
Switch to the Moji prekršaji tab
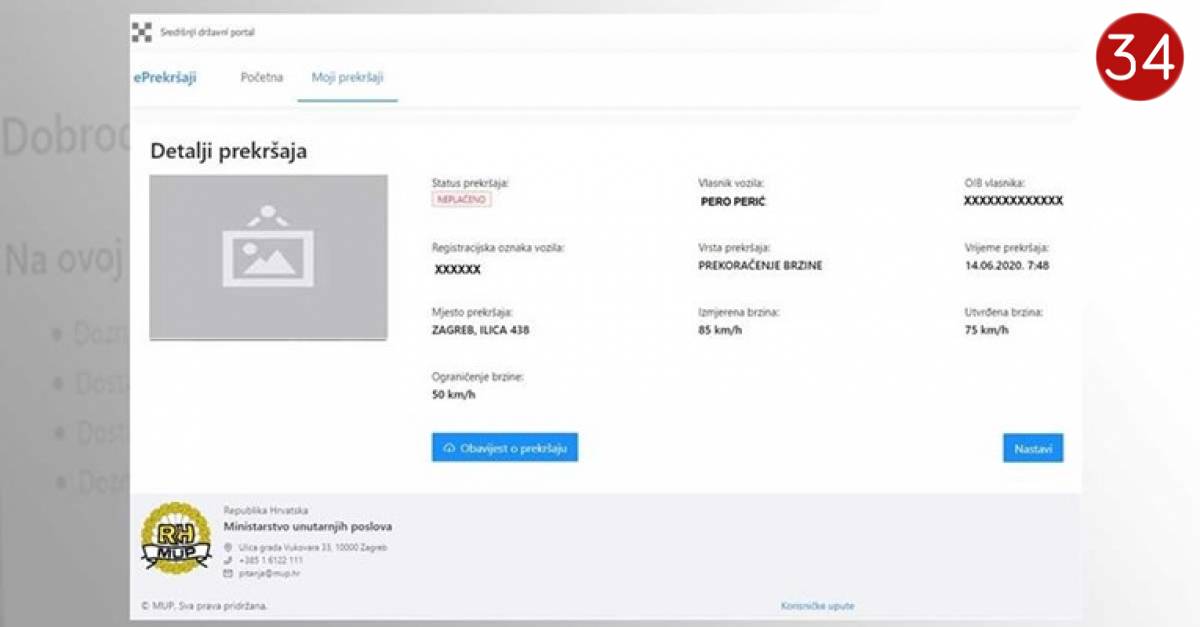click(x=347, y=78)
